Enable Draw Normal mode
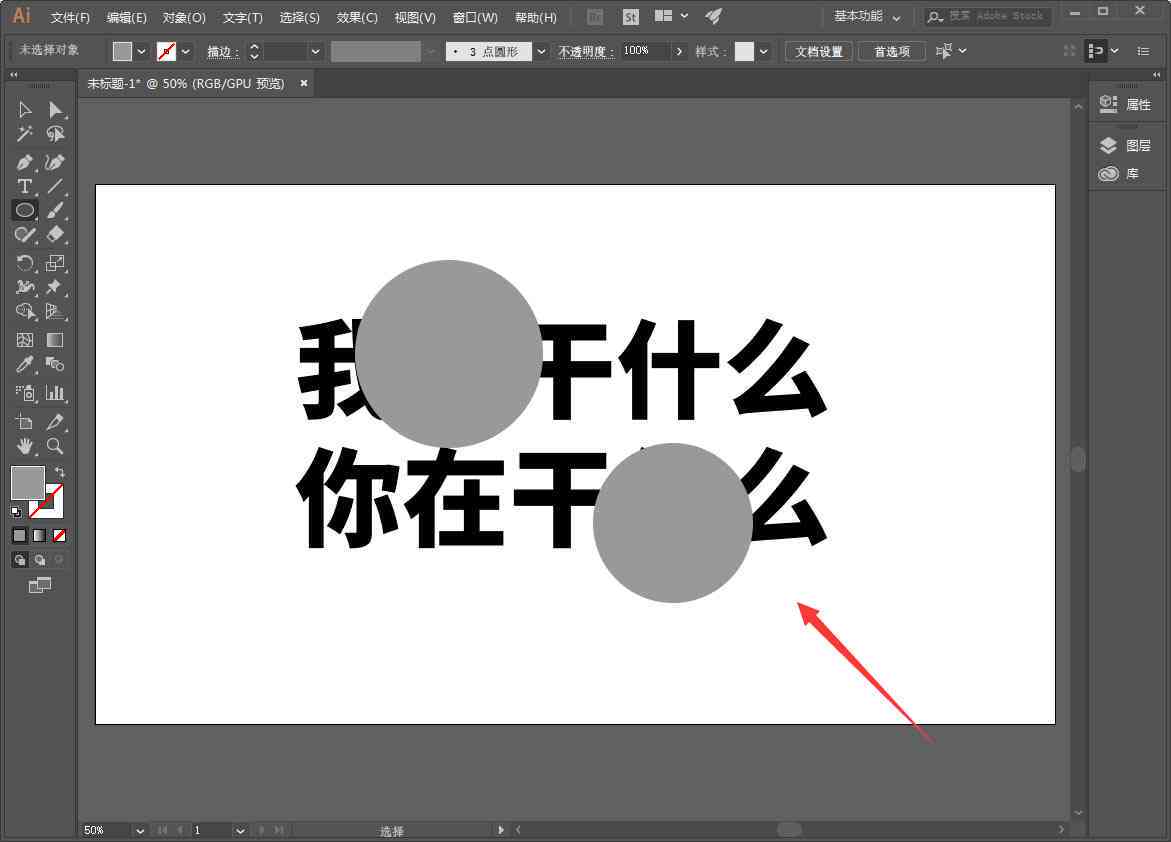1171x842 pixels. tap(20, 560)
